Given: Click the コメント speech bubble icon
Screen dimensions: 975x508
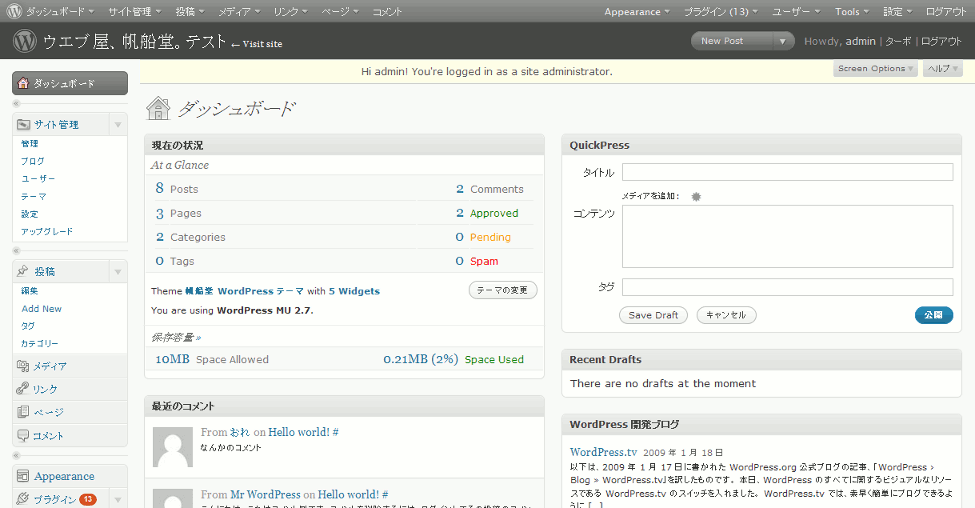Looking at the screenshot, I should pyautogui.click(x=23, y=435).
